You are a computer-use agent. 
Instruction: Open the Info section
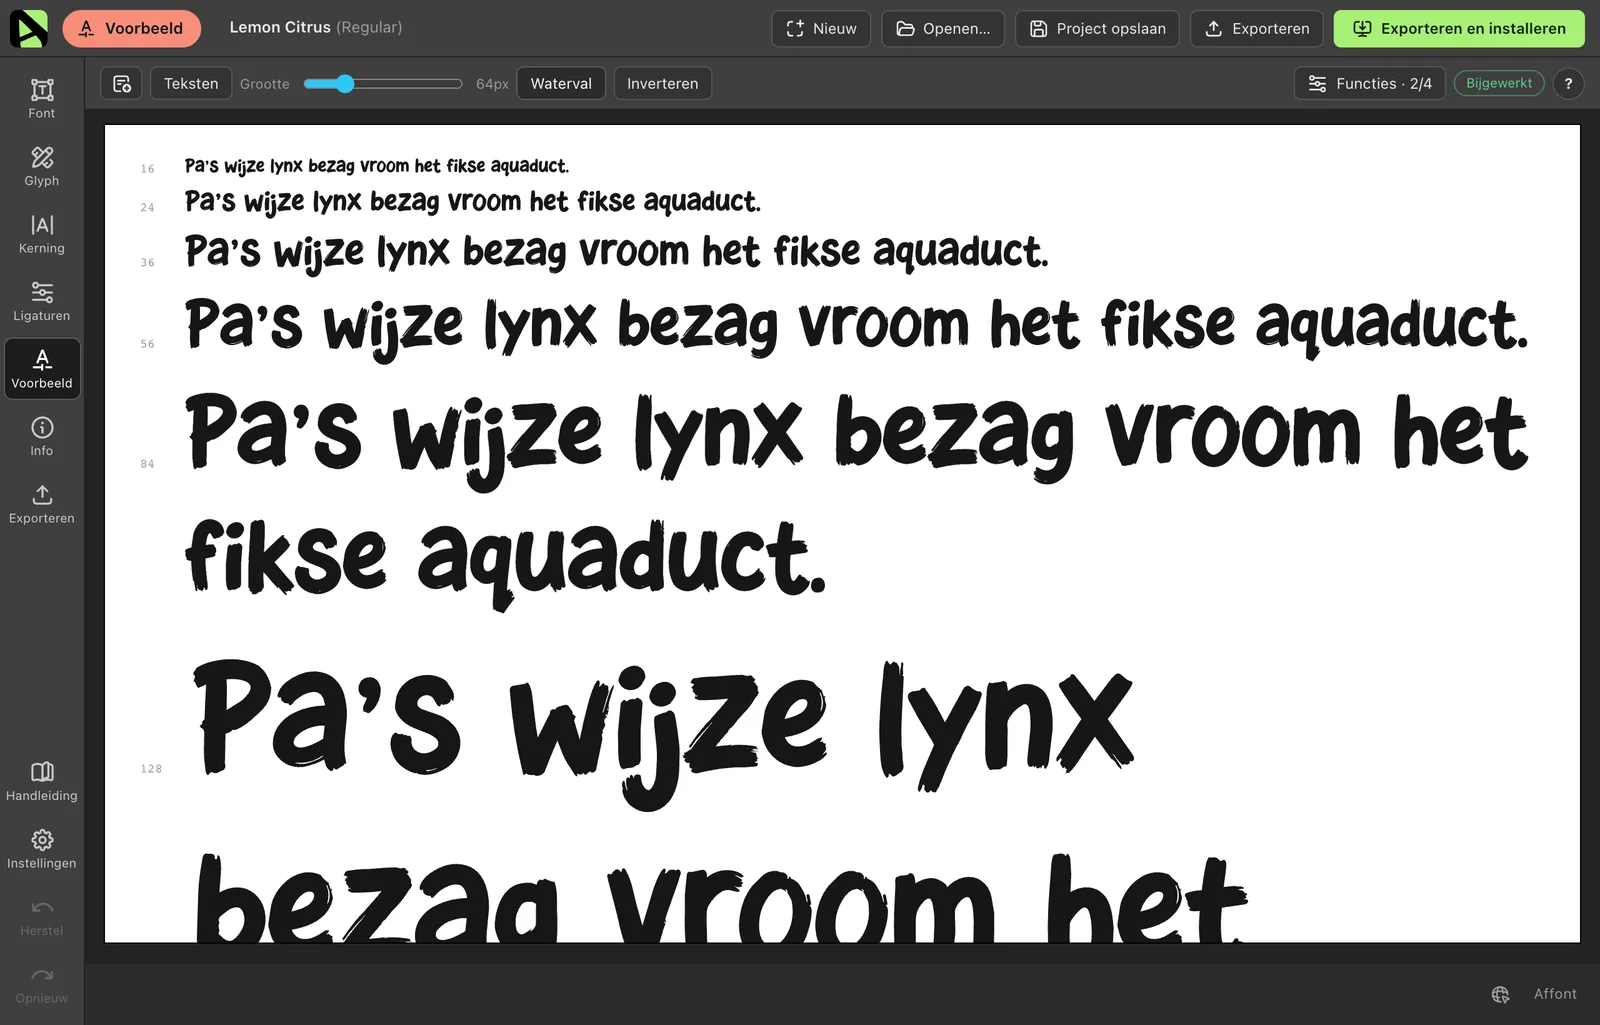pos(42,436)
